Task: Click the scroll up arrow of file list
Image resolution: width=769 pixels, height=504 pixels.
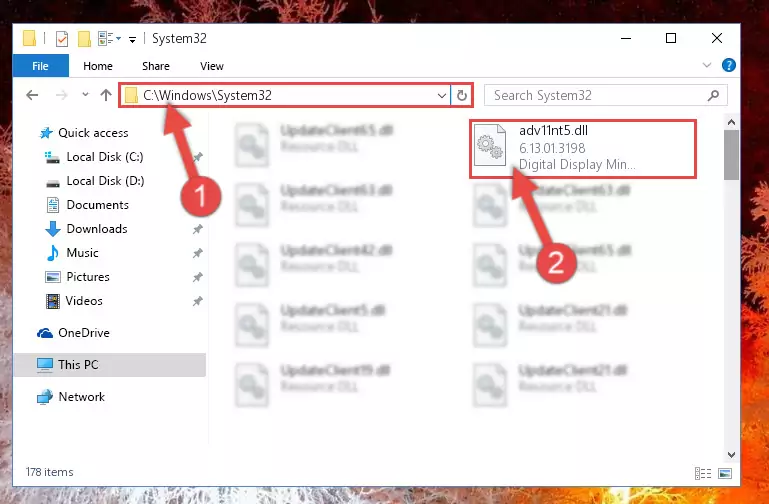Action: point(731,122)
